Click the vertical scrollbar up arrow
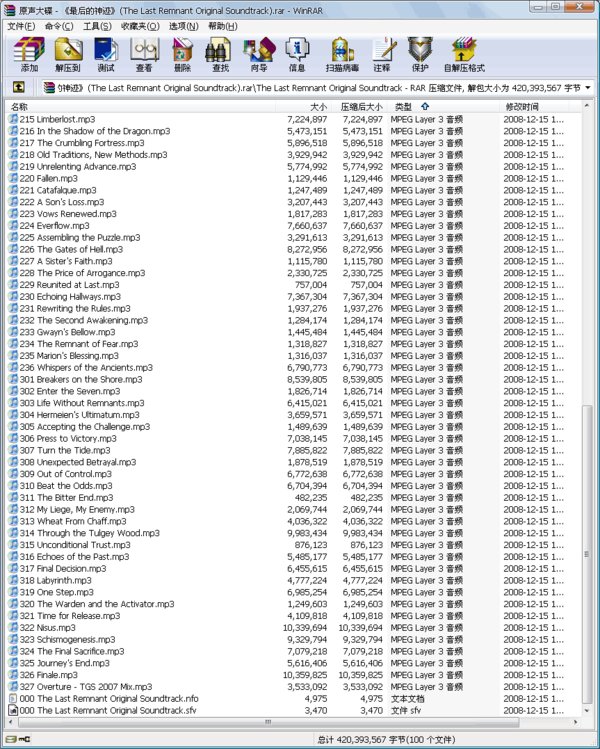This screenshot has width=600, height=749. [587, 106]
